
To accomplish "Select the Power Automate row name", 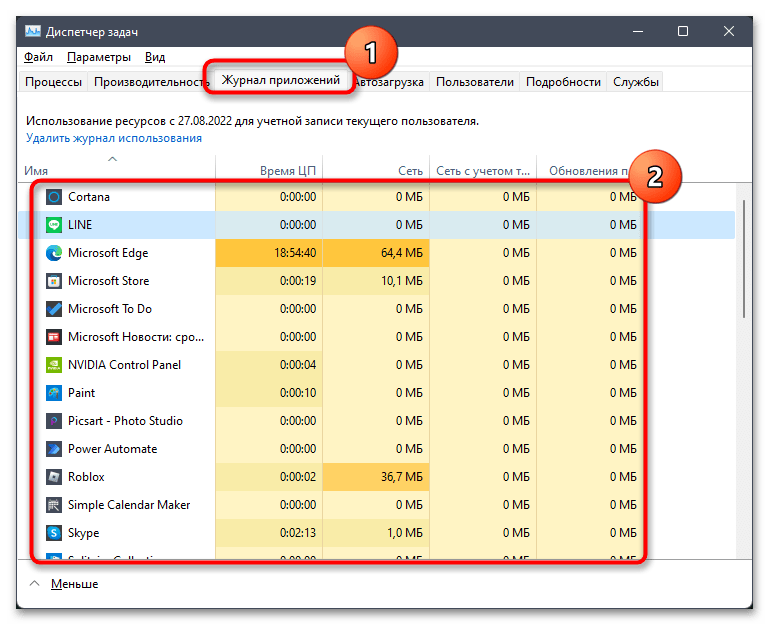I will pos(112,449).
